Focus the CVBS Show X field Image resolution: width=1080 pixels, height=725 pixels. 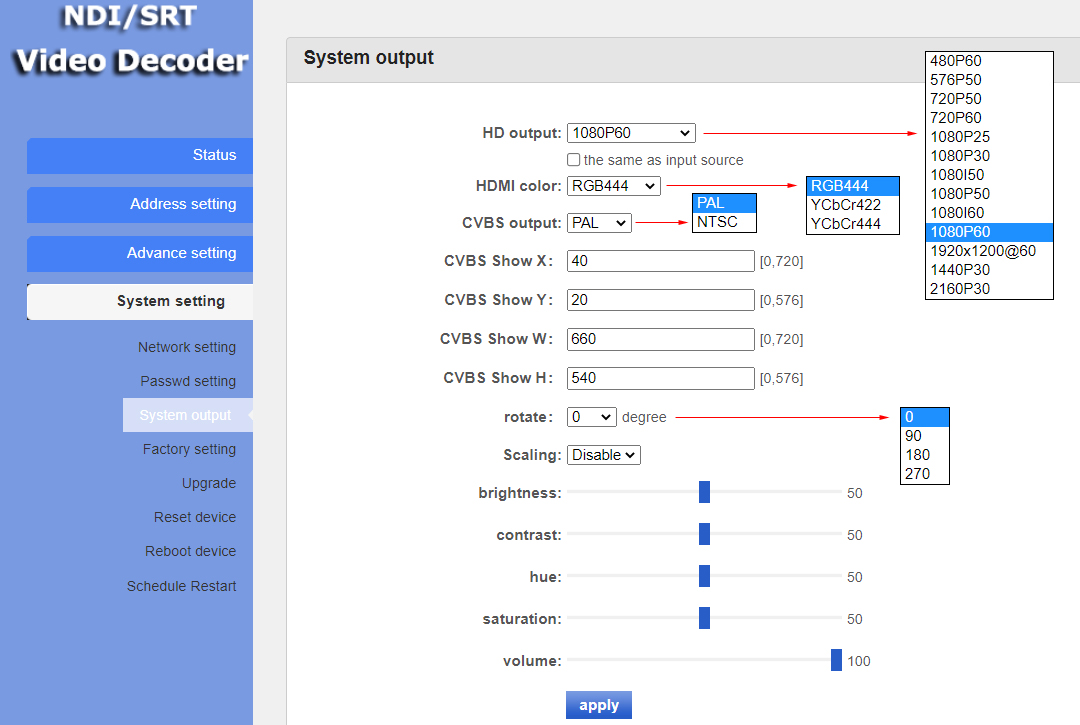(661, 261)
